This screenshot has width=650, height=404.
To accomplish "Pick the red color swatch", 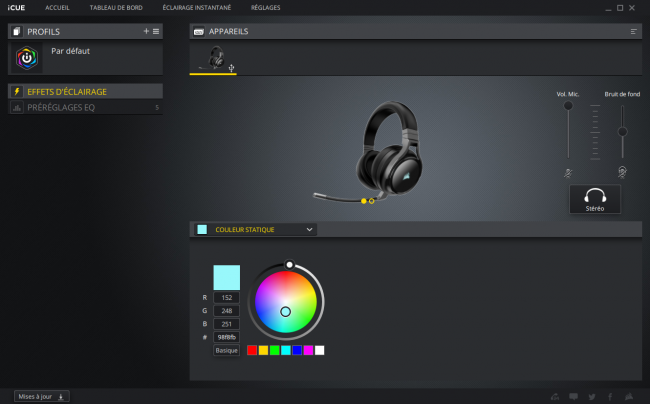I will [x=252, y=350].
